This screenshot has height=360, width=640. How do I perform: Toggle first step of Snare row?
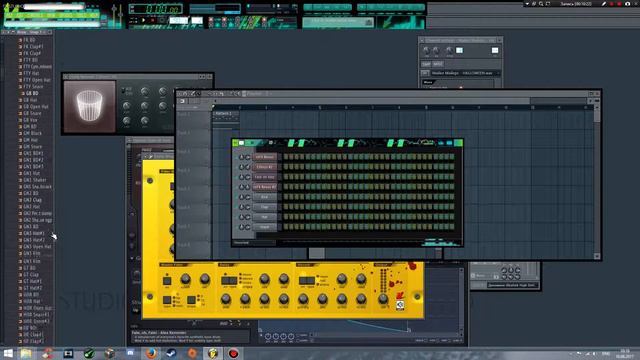[x=286, y=227]
